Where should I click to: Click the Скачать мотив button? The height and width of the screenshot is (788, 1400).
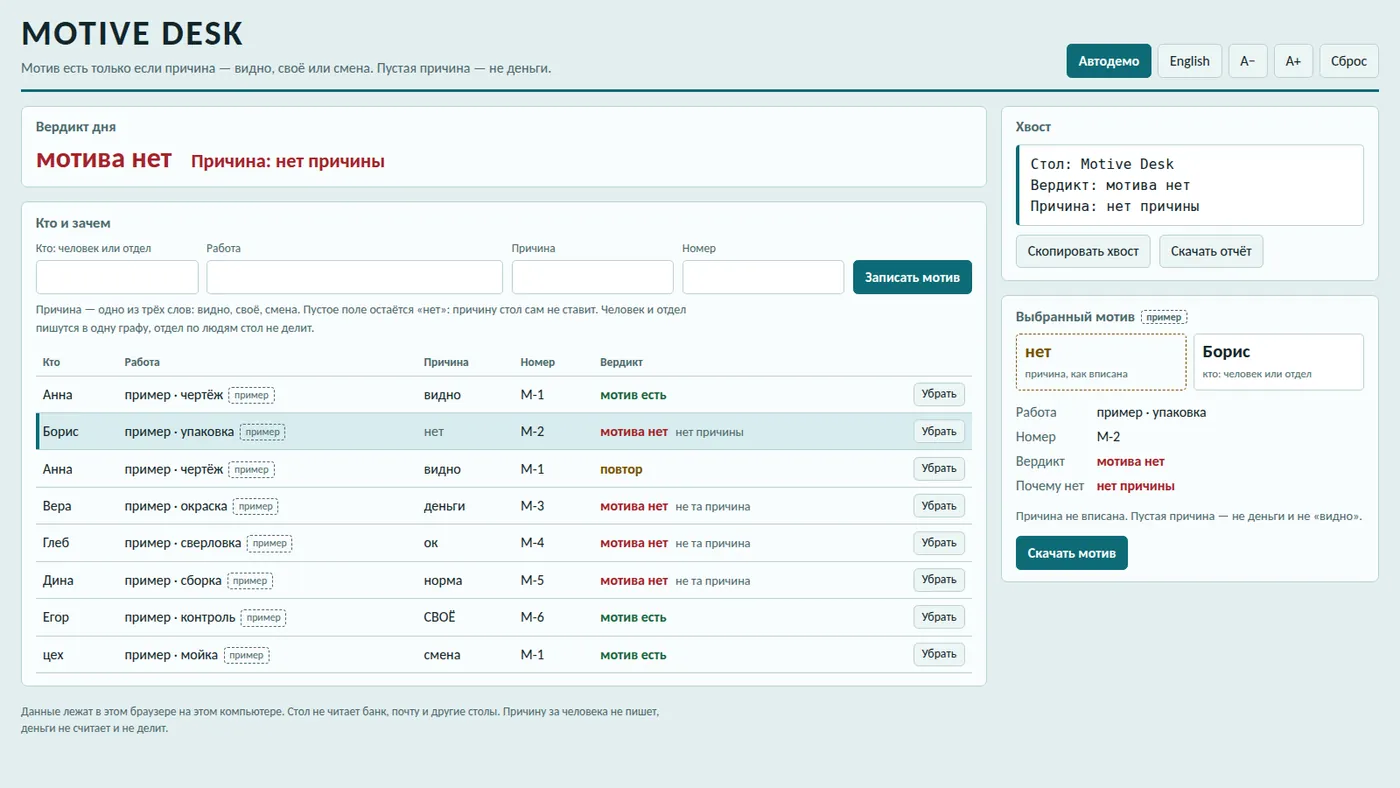1072,553
